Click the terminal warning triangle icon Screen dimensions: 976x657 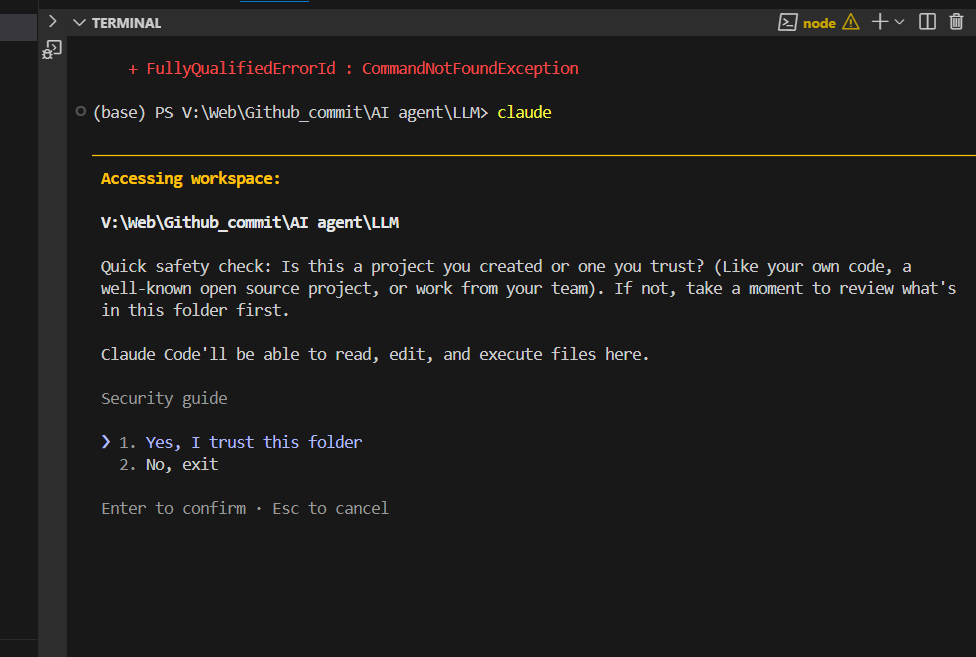click(851, 22)
